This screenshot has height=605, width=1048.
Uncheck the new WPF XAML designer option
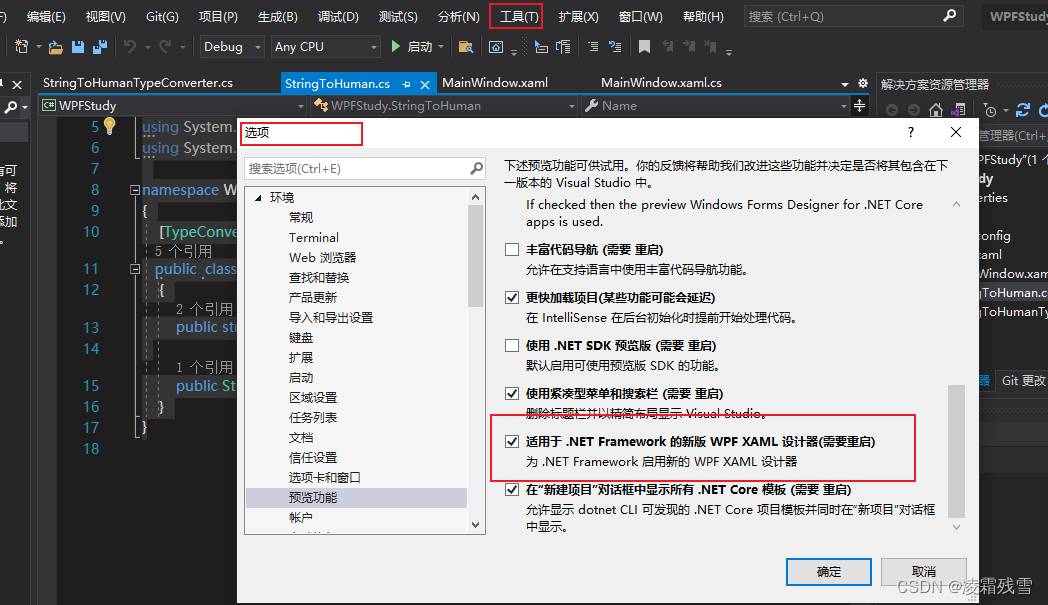(512, 443)
